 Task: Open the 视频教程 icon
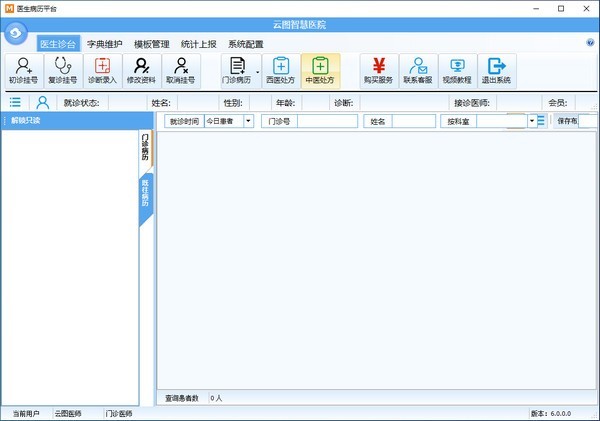click(457, 71)
